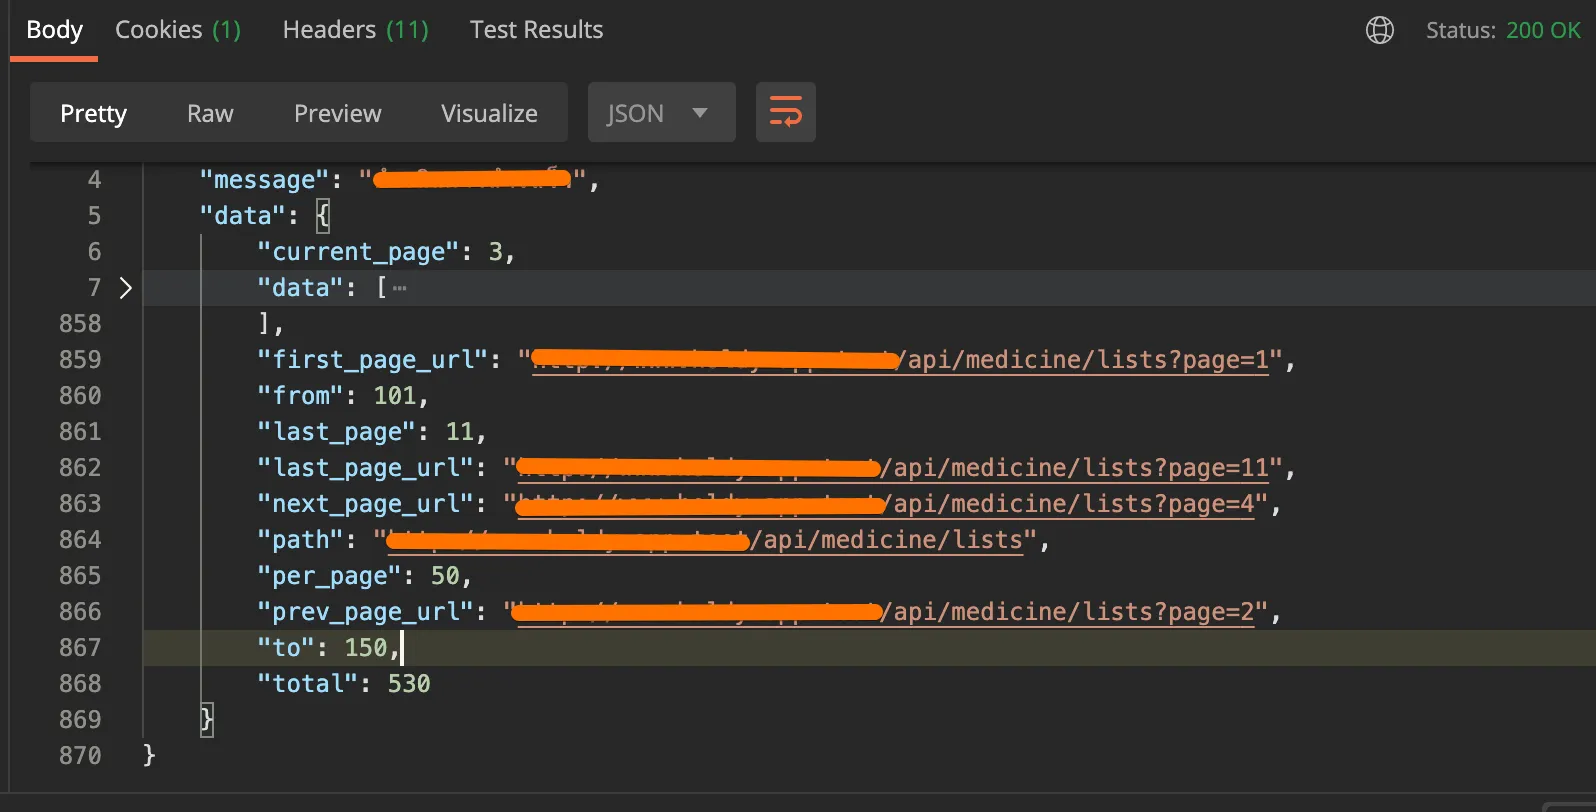
Task: Open the Cookies (1) tab
Action: click(x=178, y=30)
